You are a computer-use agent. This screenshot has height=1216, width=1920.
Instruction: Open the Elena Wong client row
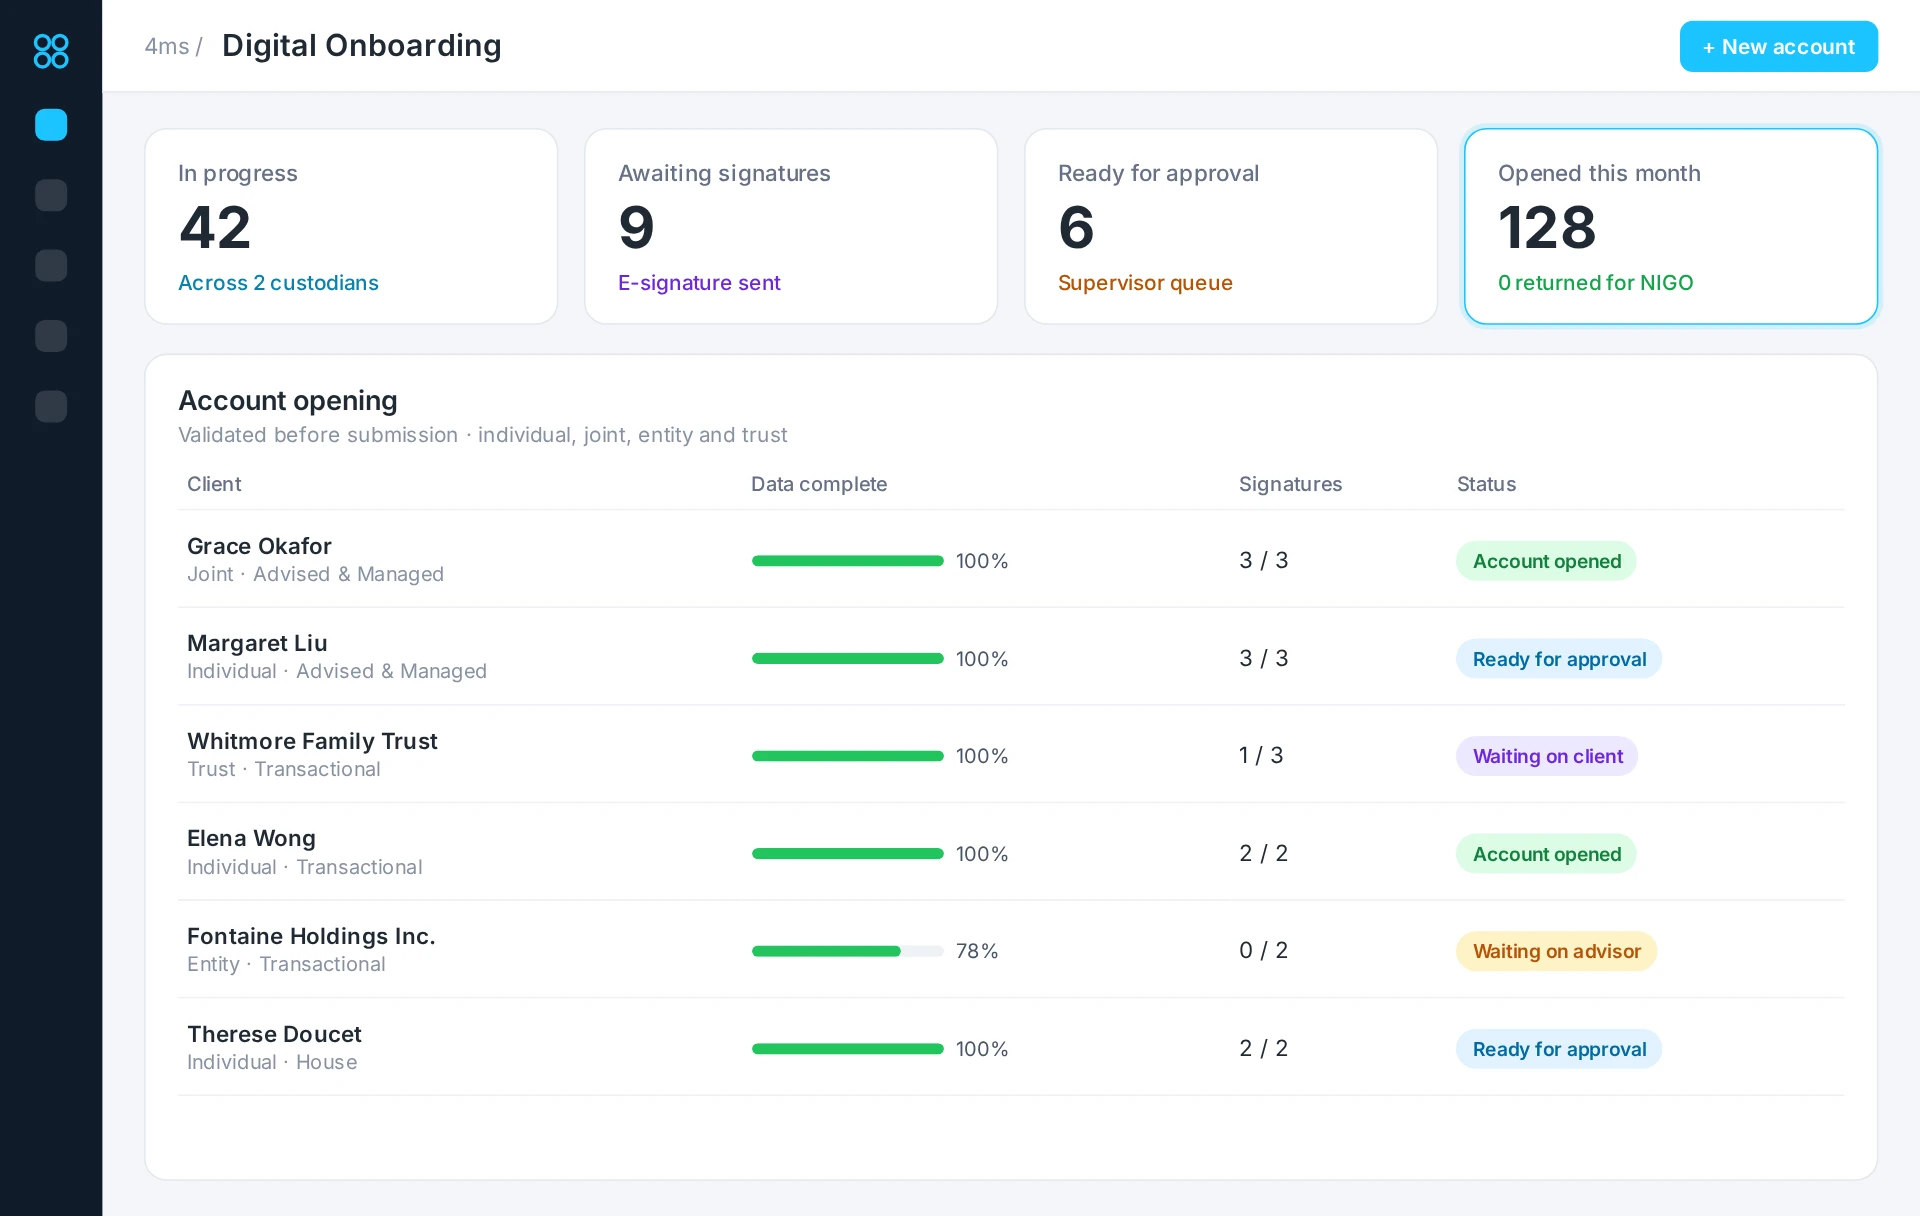point(1011,853)
